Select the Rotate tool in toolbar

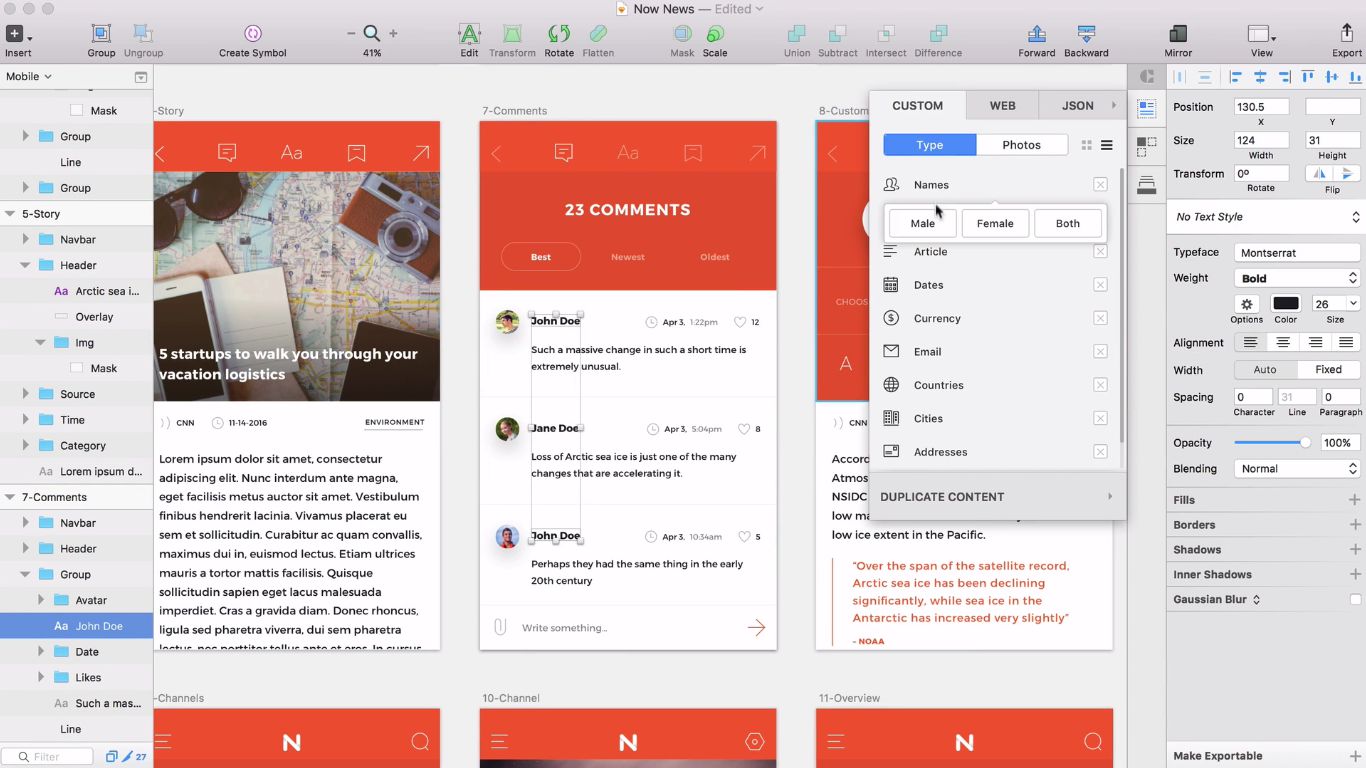[559, 34]
